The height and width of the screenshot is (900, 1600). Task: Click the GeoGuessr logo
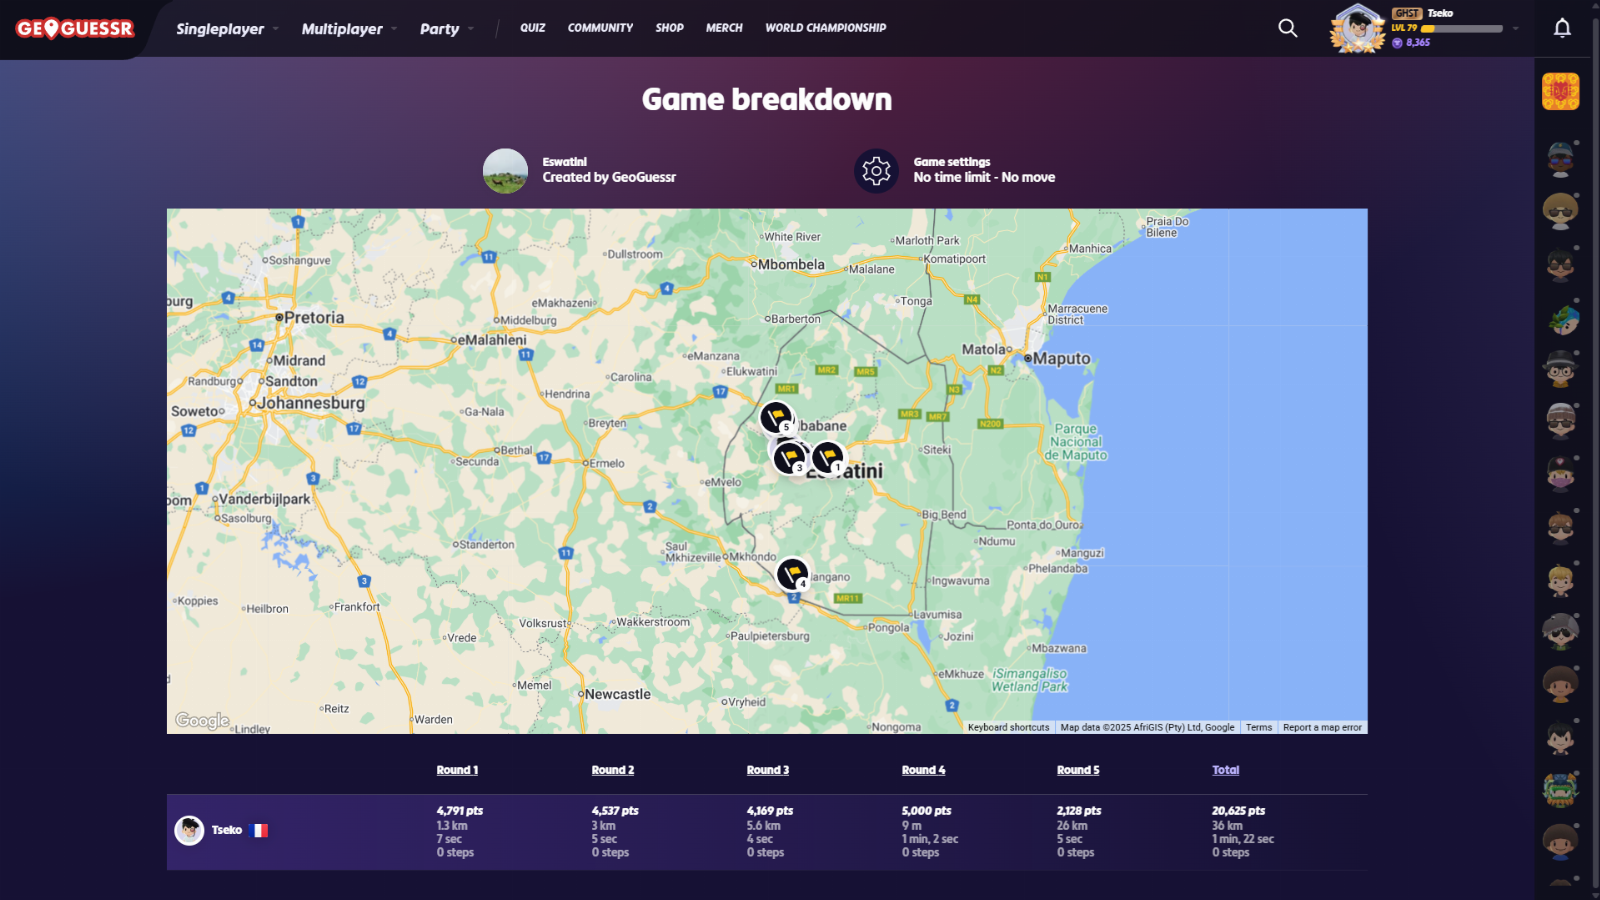[75, 28]
